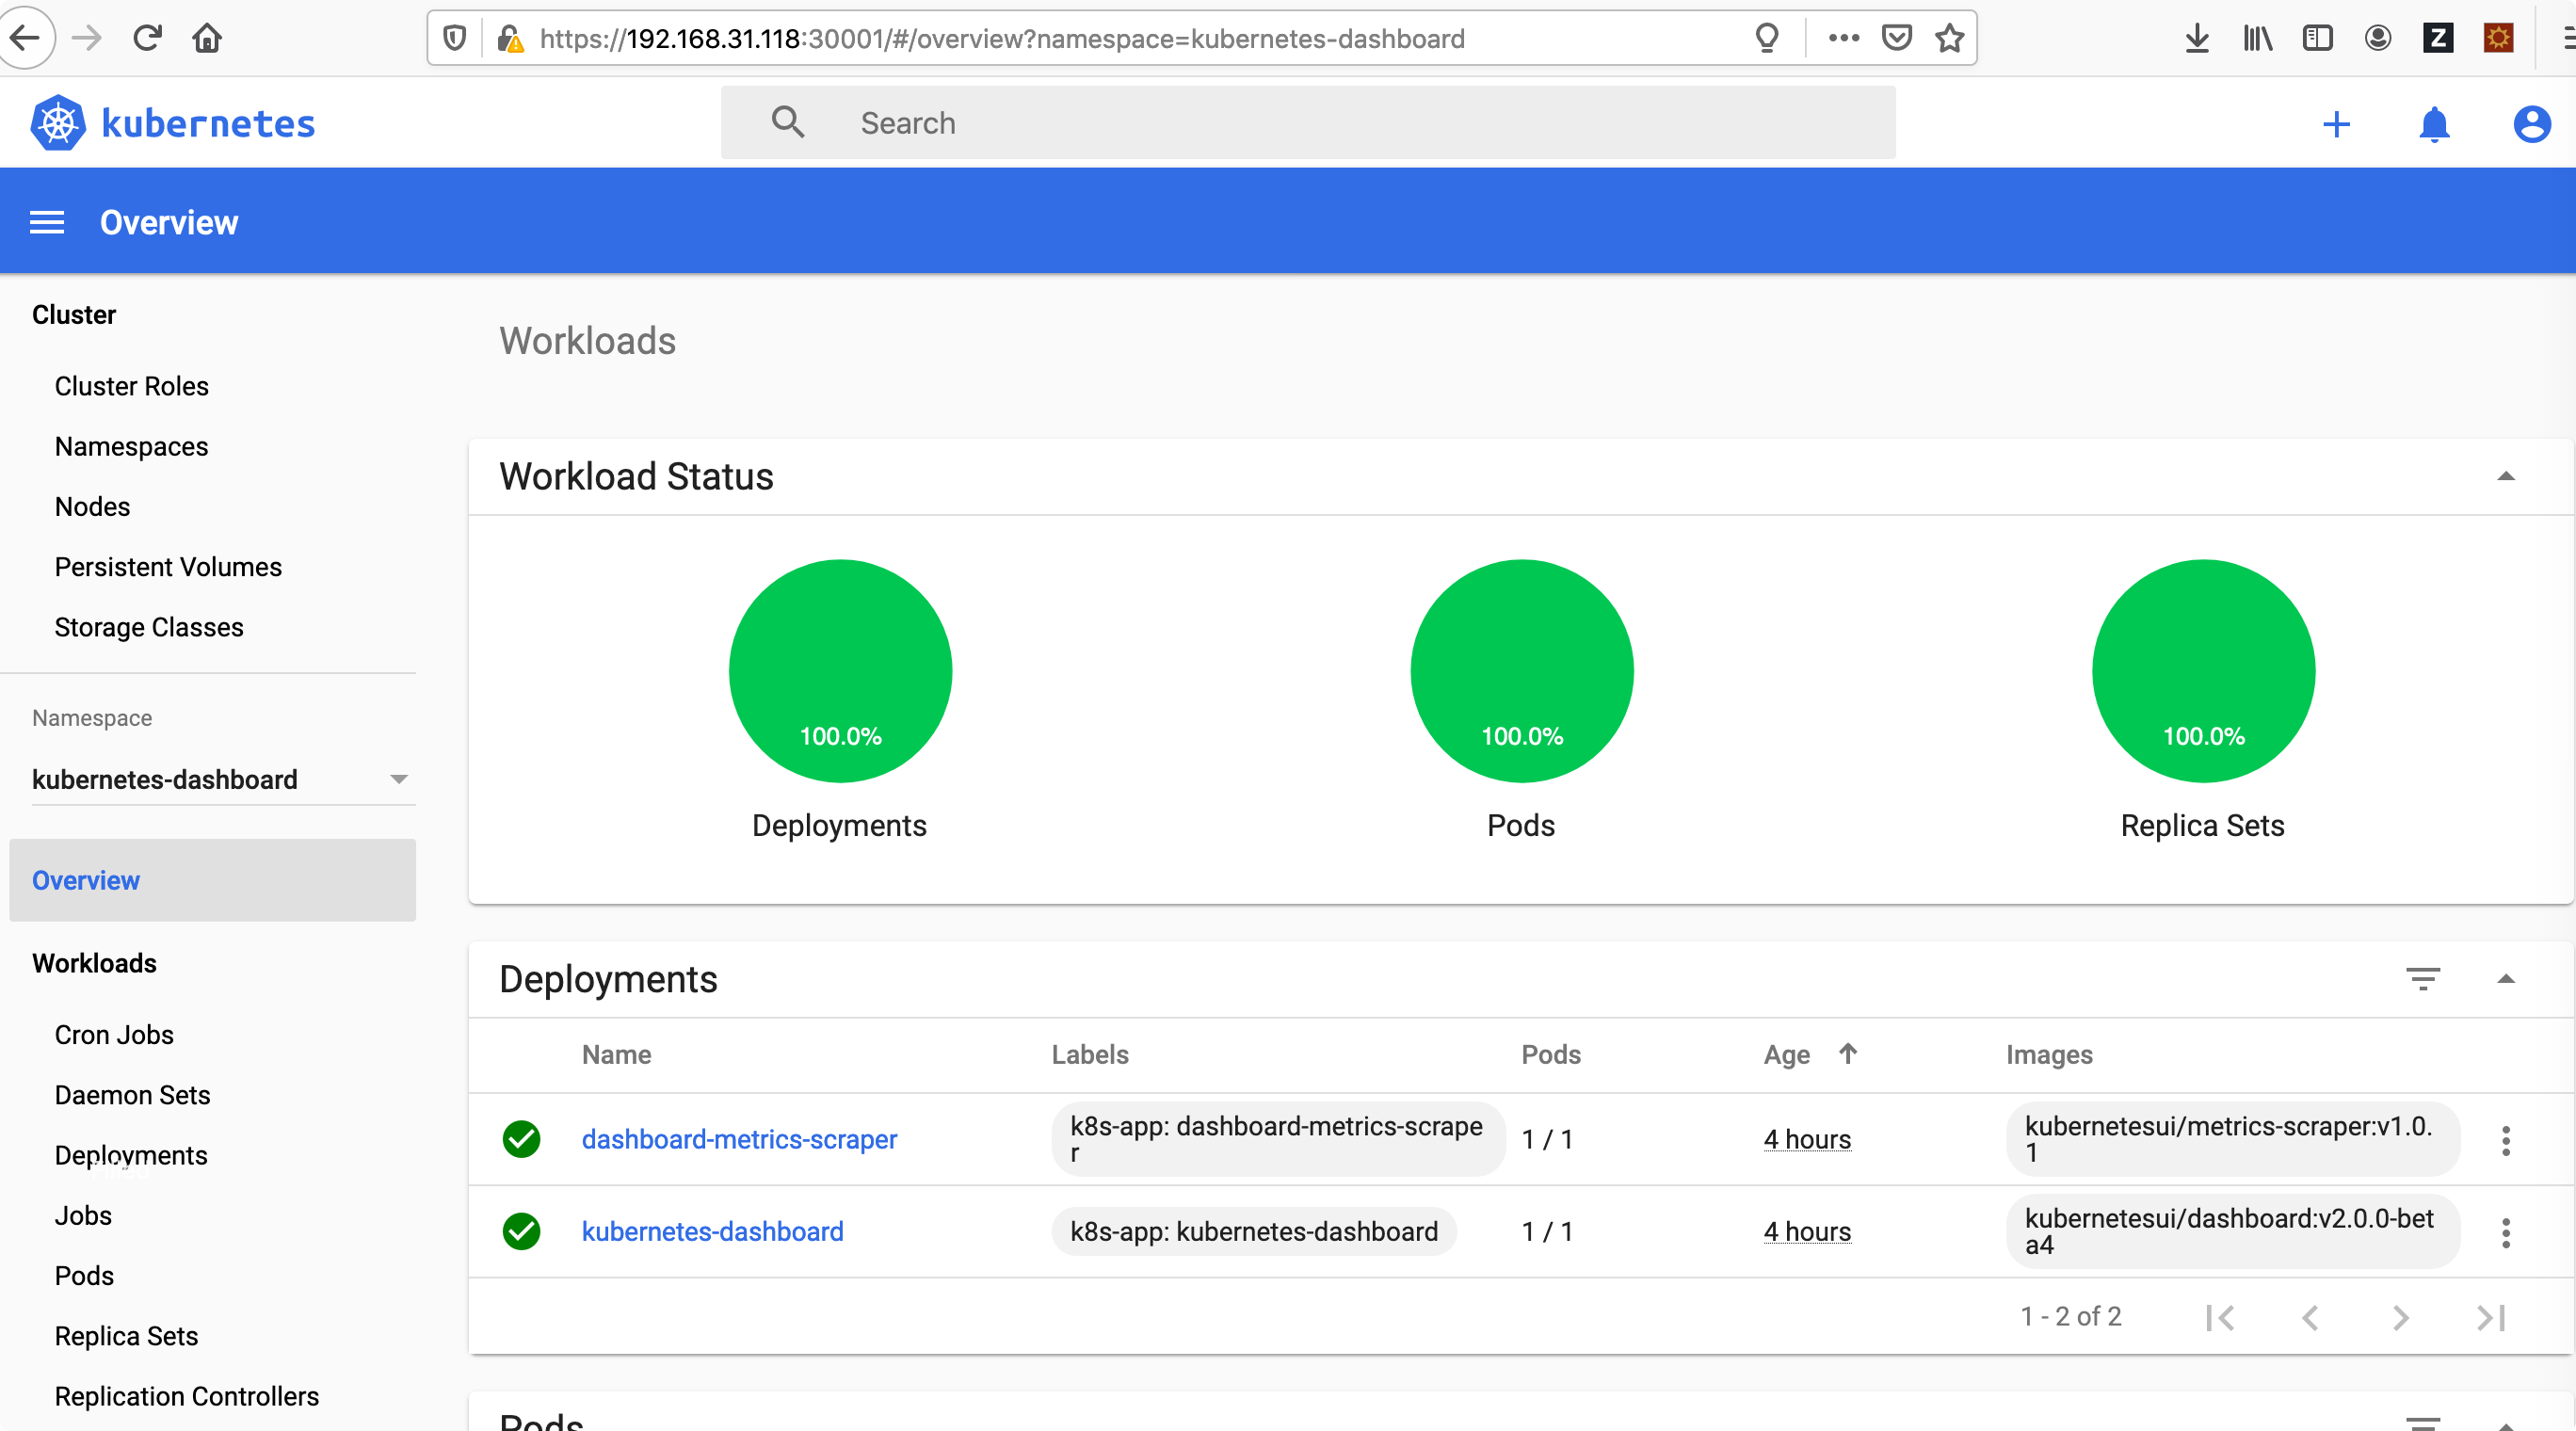Open page actions three-dot menu

[x=1843, y=38]
